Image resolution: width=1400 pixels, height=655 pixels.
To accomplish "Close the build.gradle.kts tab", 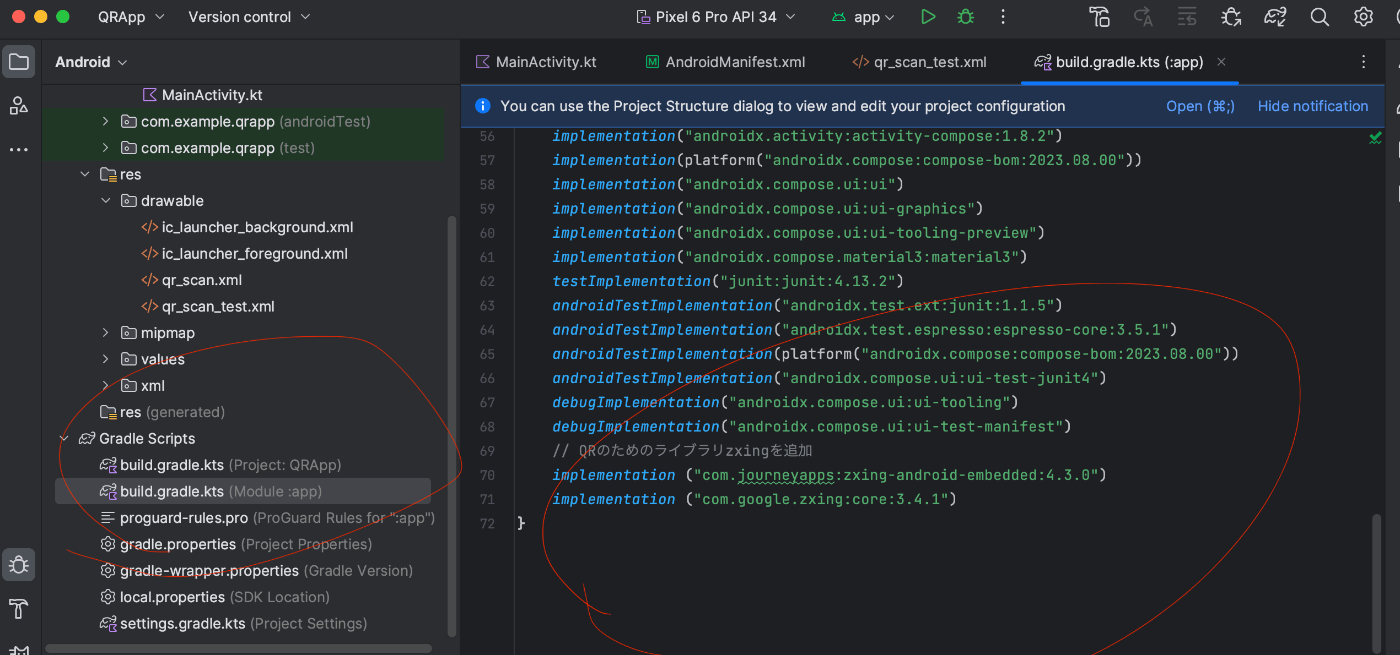I will click(x=1221, y=62).
